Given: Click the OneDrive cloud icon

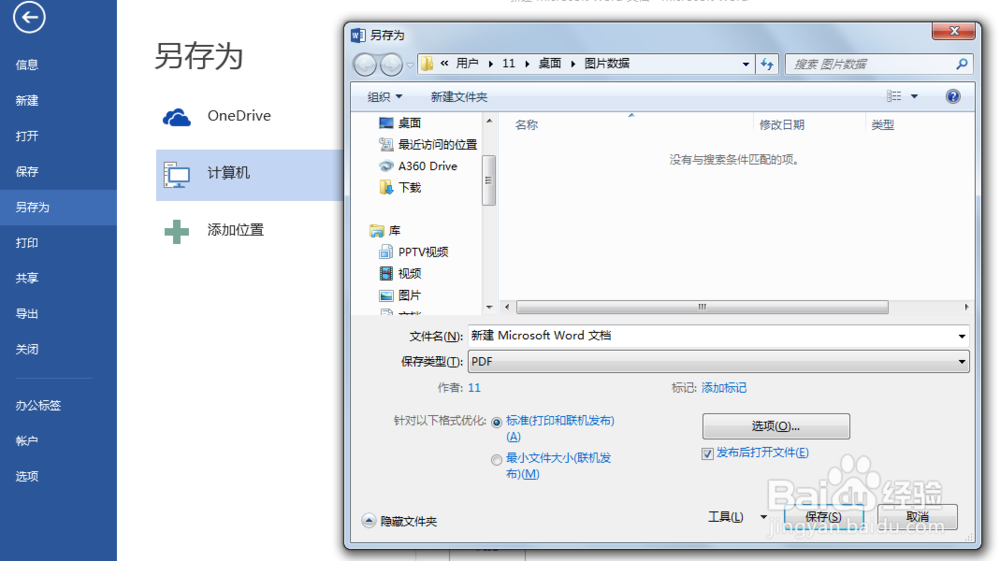Looking at the screenshot, I should point(177,117).
